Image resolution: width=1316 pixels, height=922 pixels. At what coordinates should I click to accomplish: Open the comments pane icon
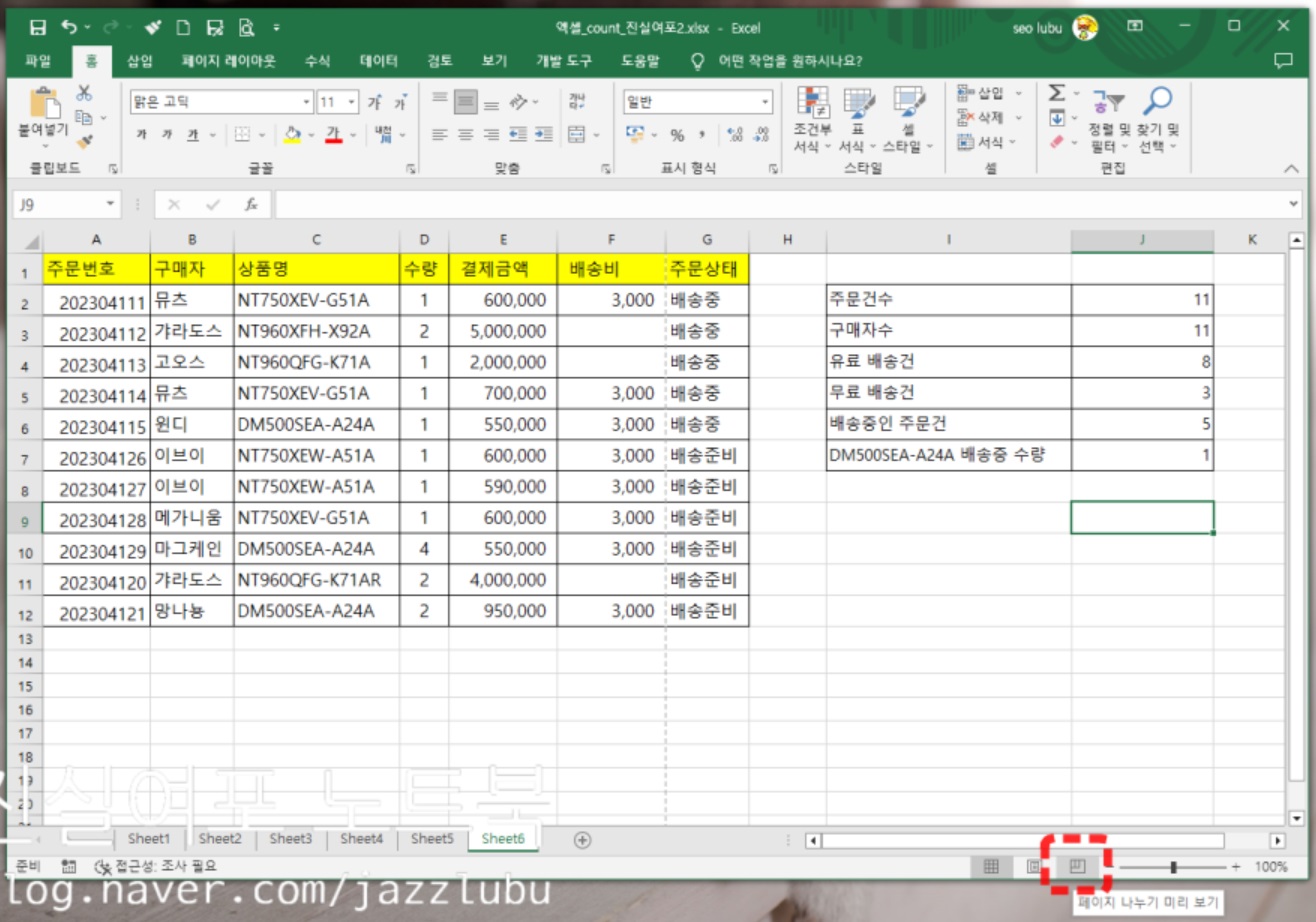(1284, 61)
